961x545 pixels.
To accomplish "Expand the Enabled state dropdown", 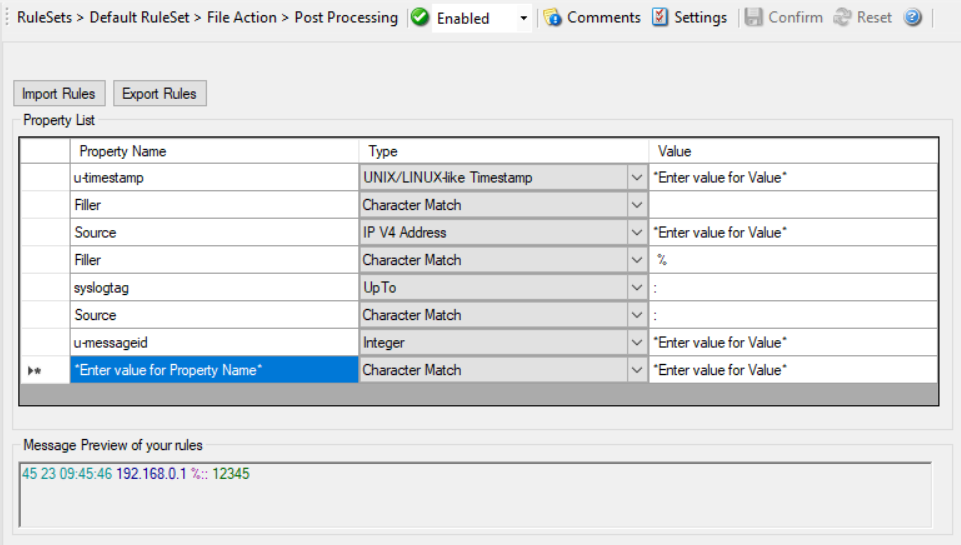I will click(523, 18).
